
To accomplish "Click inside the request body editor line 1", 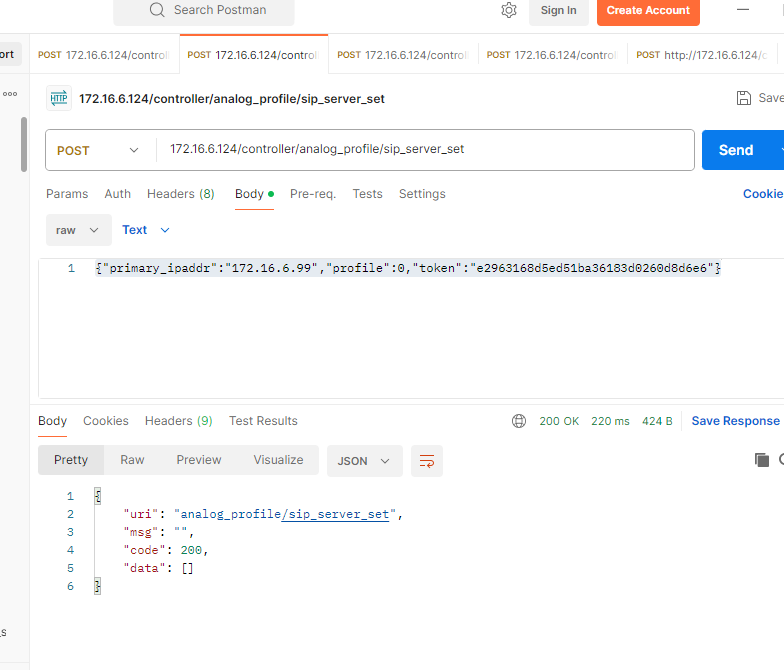I will pyautogui.click(x=408, y=268).
